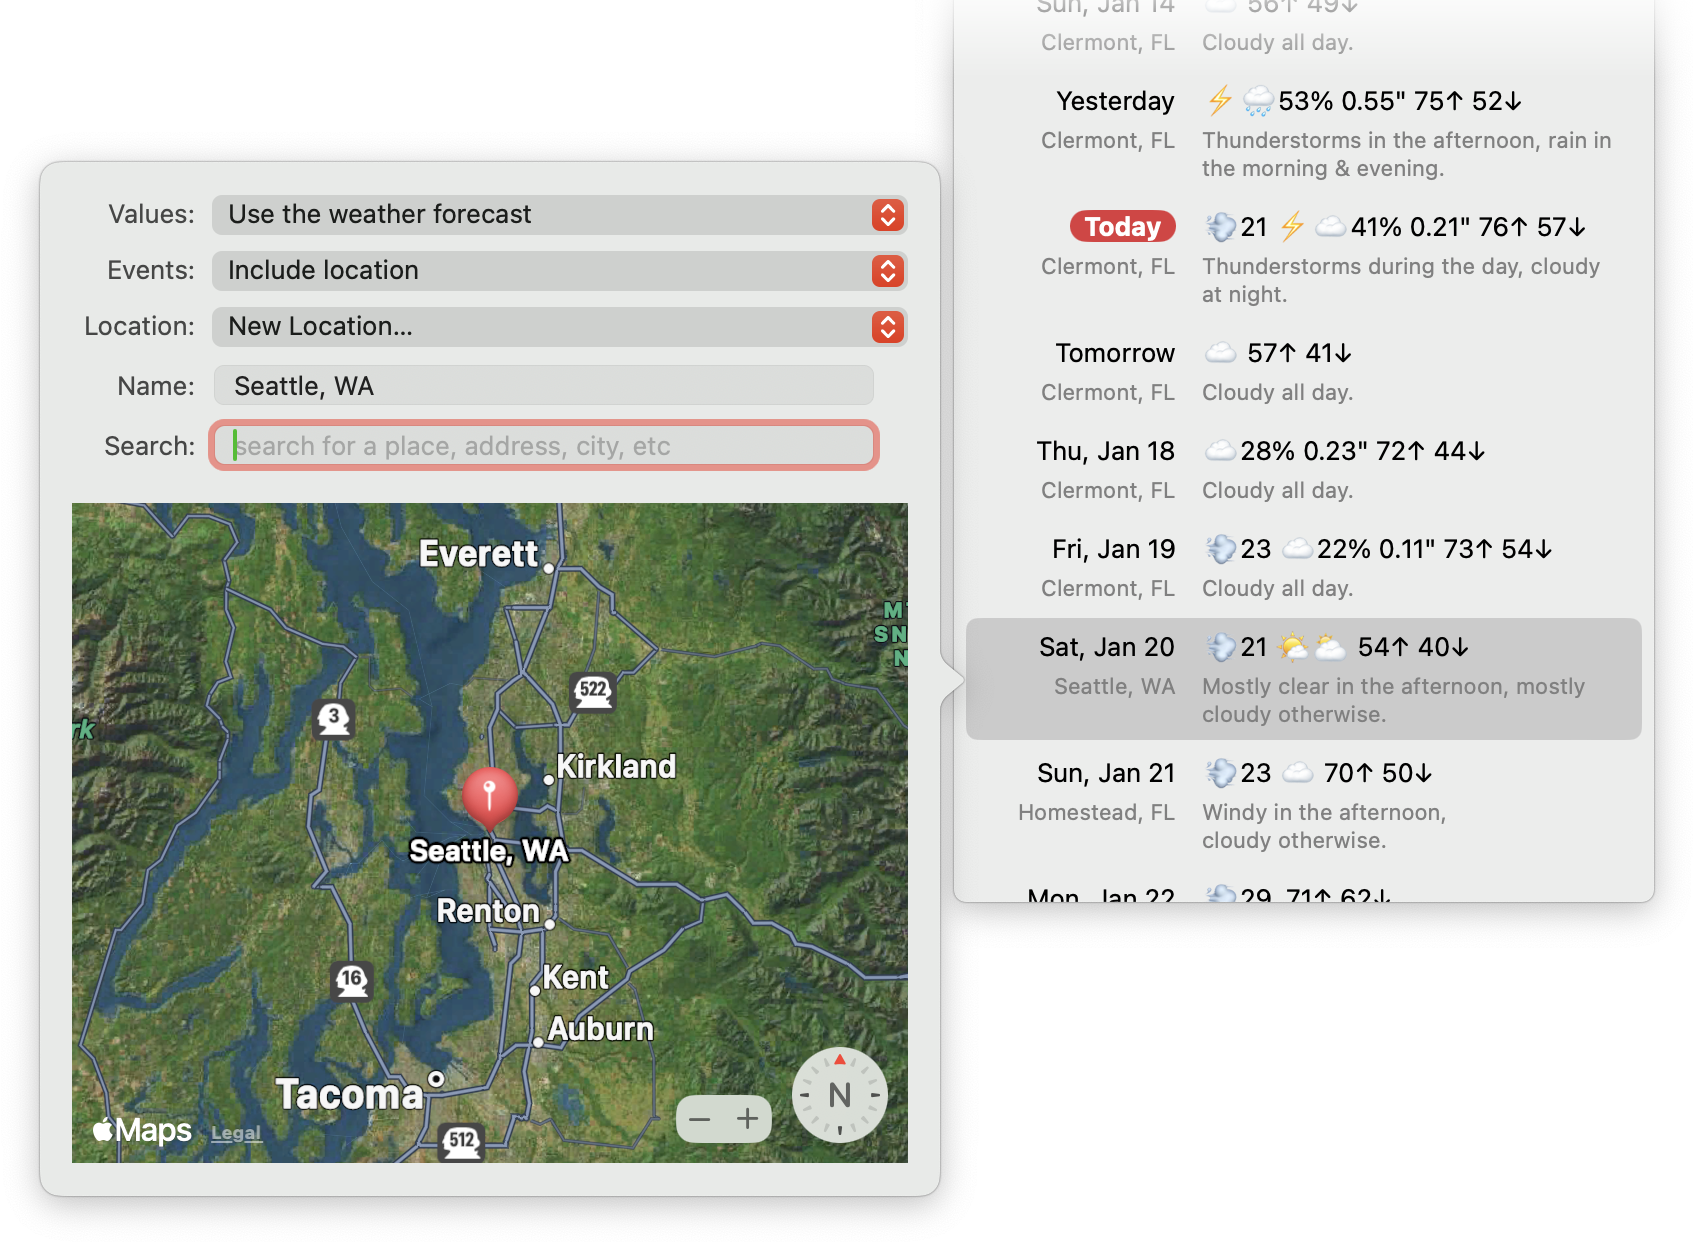Edit the Name field containing Seattle, WA
This screenshot has height=1242, width=1706.
point(543,386)
